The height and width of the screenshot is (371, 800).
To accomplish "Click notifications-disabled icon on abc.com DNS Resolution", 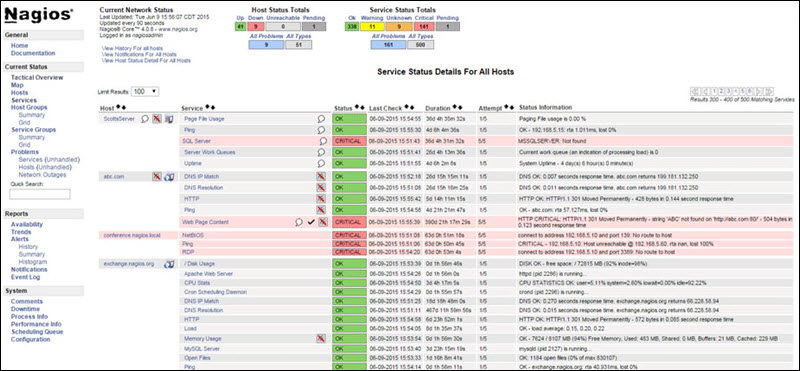I will tap(321, 187).
